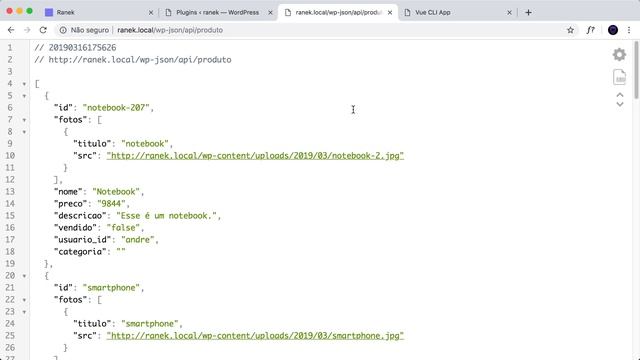Switch to the Plugins ‹ ranek — WordPress tab

(218, 13)
